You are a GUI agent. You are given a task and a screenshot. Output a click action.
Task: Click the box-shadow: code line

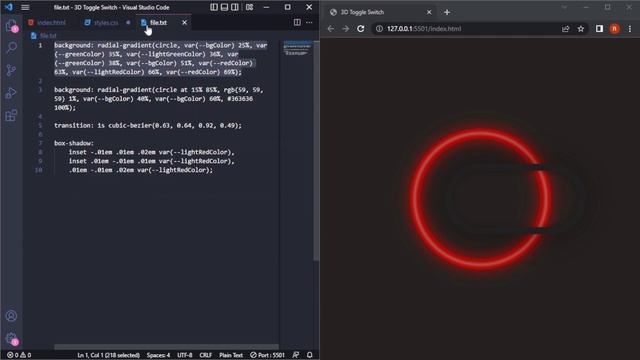click(74, 143)
